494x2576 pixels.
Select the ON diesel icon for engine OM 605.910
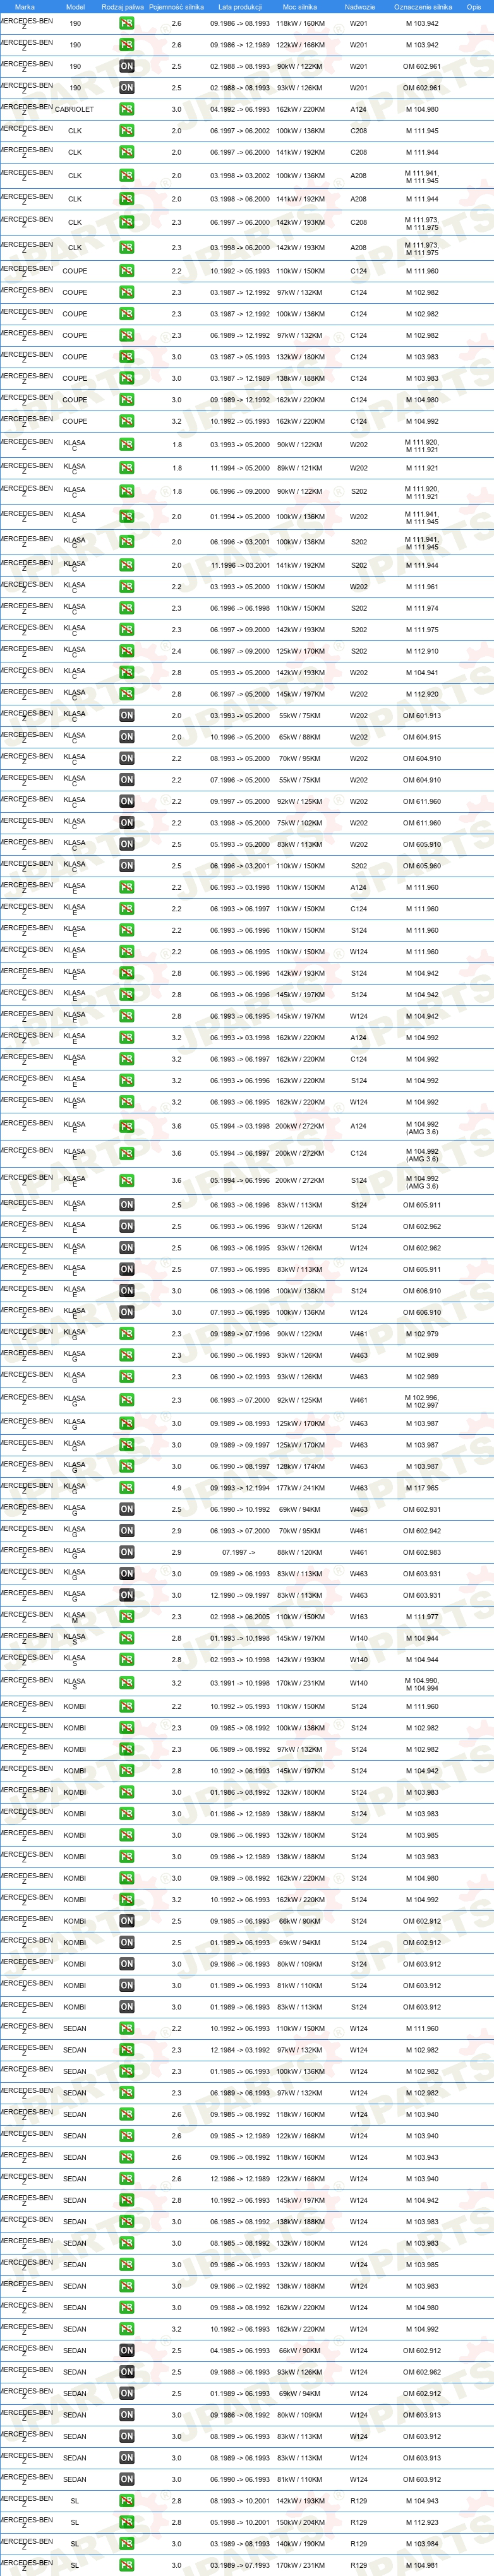coord(127,844)
